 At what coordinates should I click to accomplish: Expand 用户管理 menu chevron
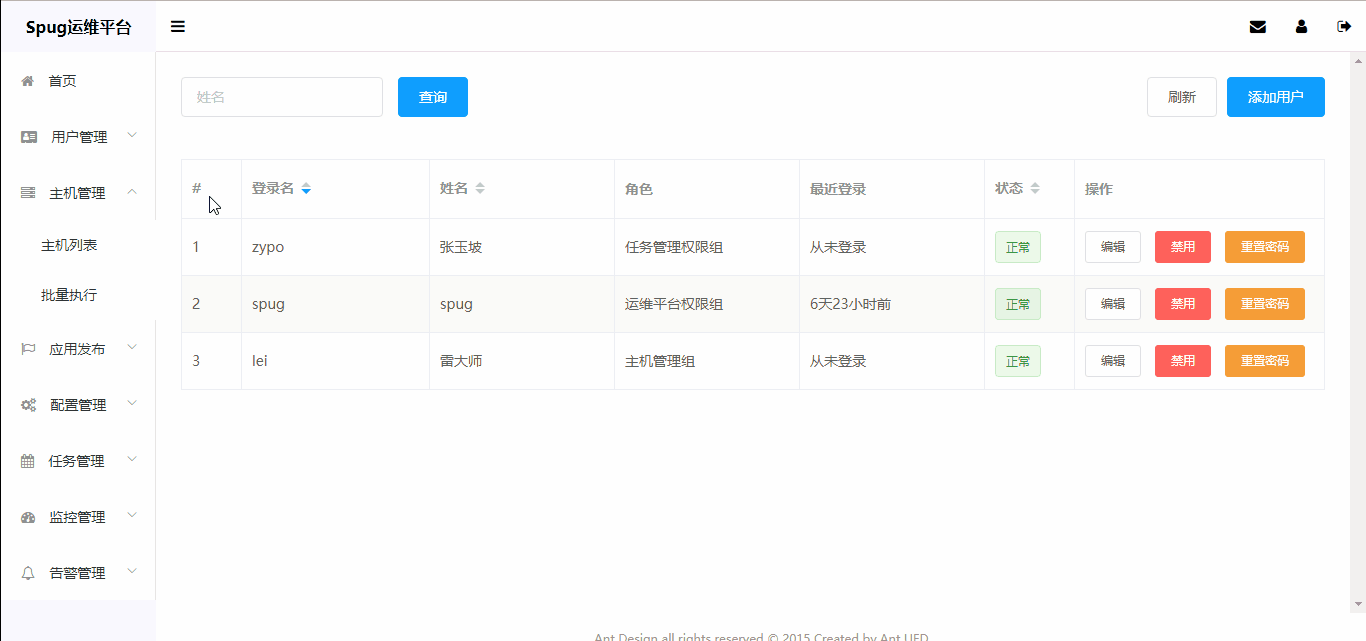coord(132,135)
